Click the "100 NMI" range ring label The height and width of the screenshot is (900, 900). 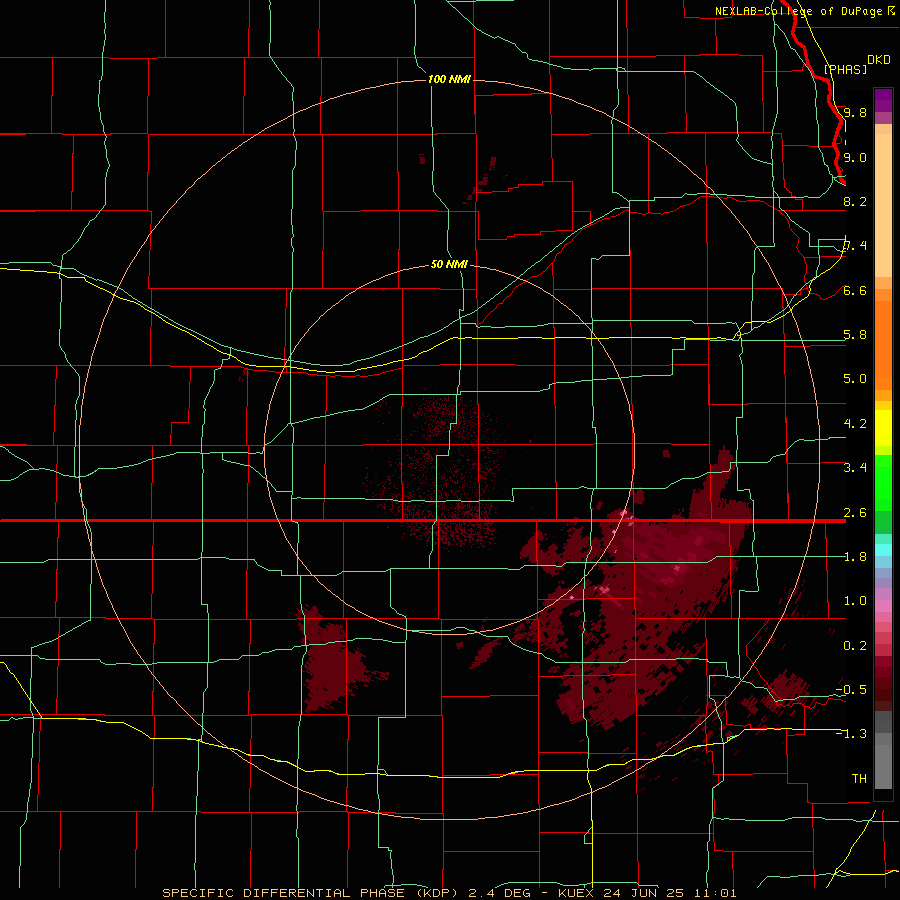(449, 79)
